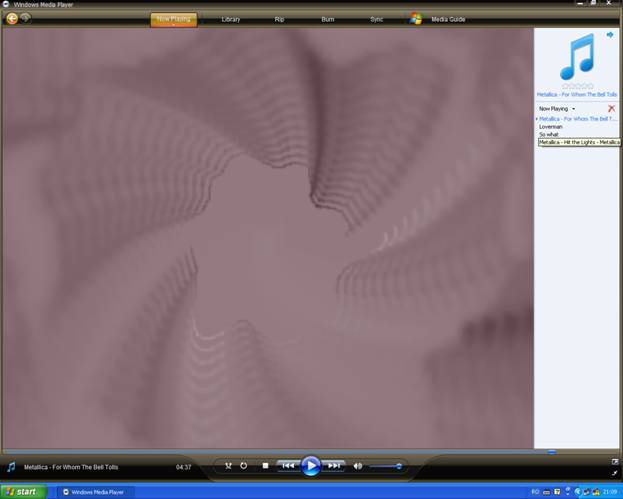Mute the sound with speaker icon
This screenshot has height=499, width=623.
point(358,466)
